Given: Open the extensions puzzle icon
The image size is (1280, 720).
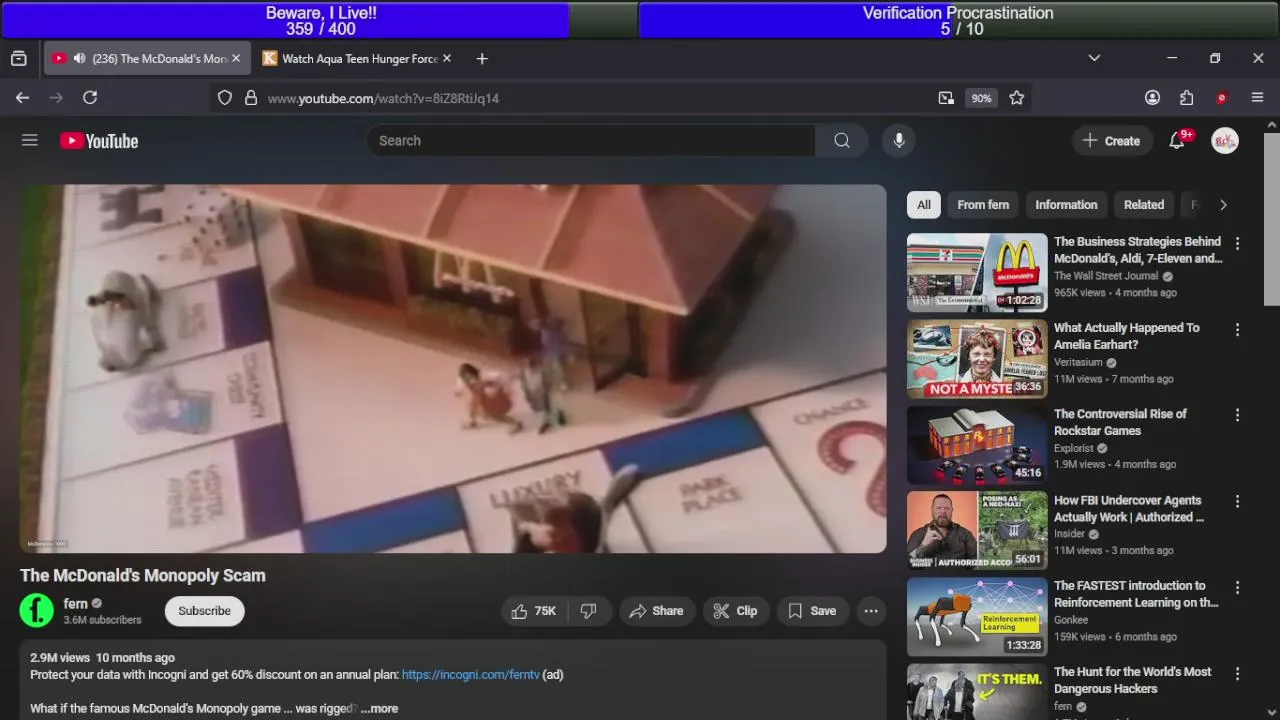Looking at the screenshot, I should click(1187, 98).
